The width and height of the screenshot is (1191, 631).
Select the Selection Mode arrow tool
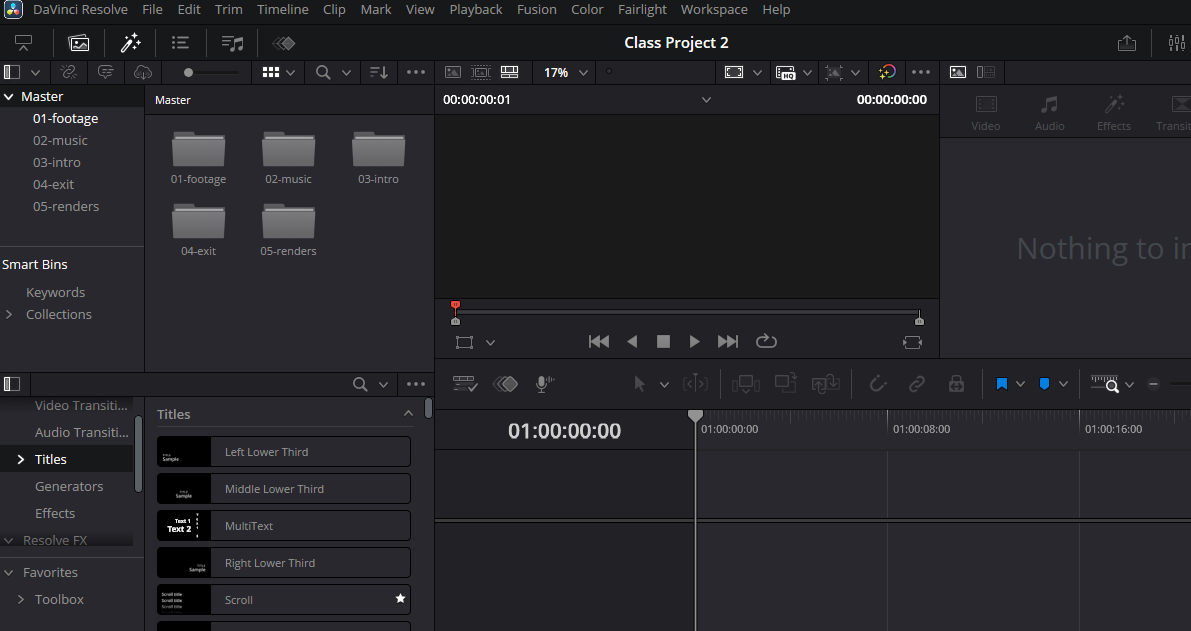(x=640, y=384)
